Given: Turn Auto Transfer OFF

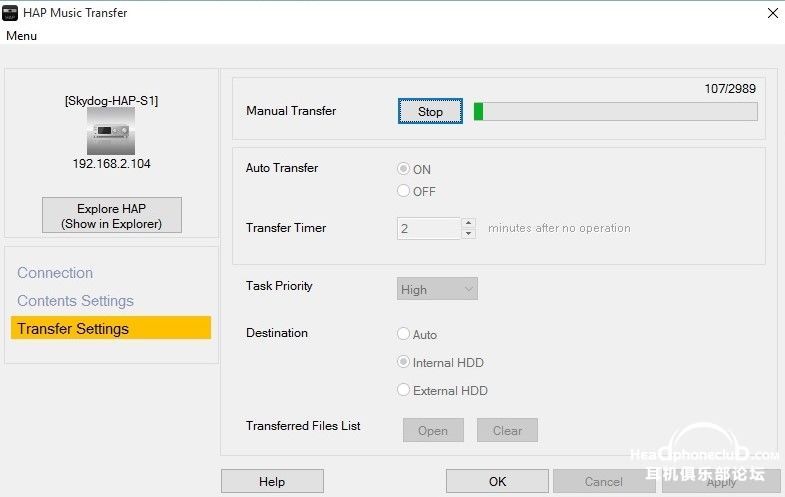Looking at the screenshot, I should pos(403,191).
